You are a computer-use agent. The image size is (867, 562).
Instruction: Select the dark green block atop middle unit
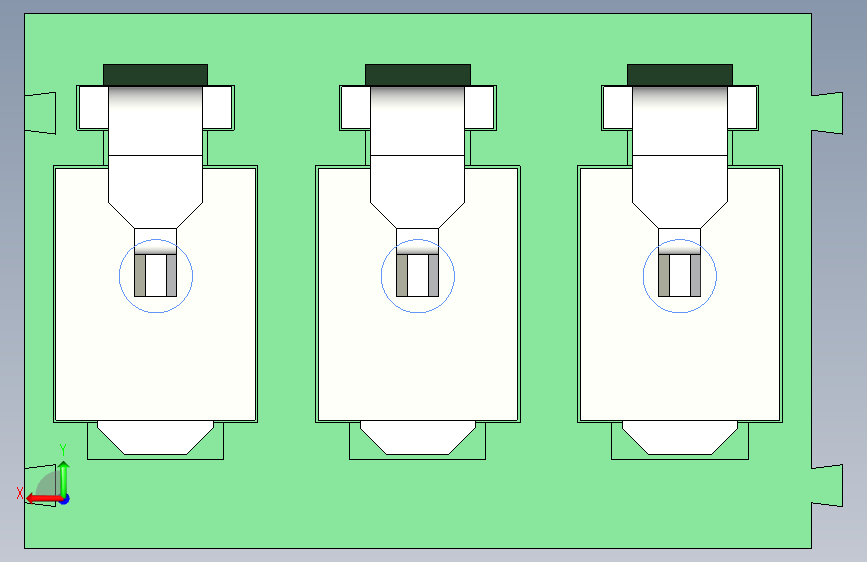coord(418,75)
